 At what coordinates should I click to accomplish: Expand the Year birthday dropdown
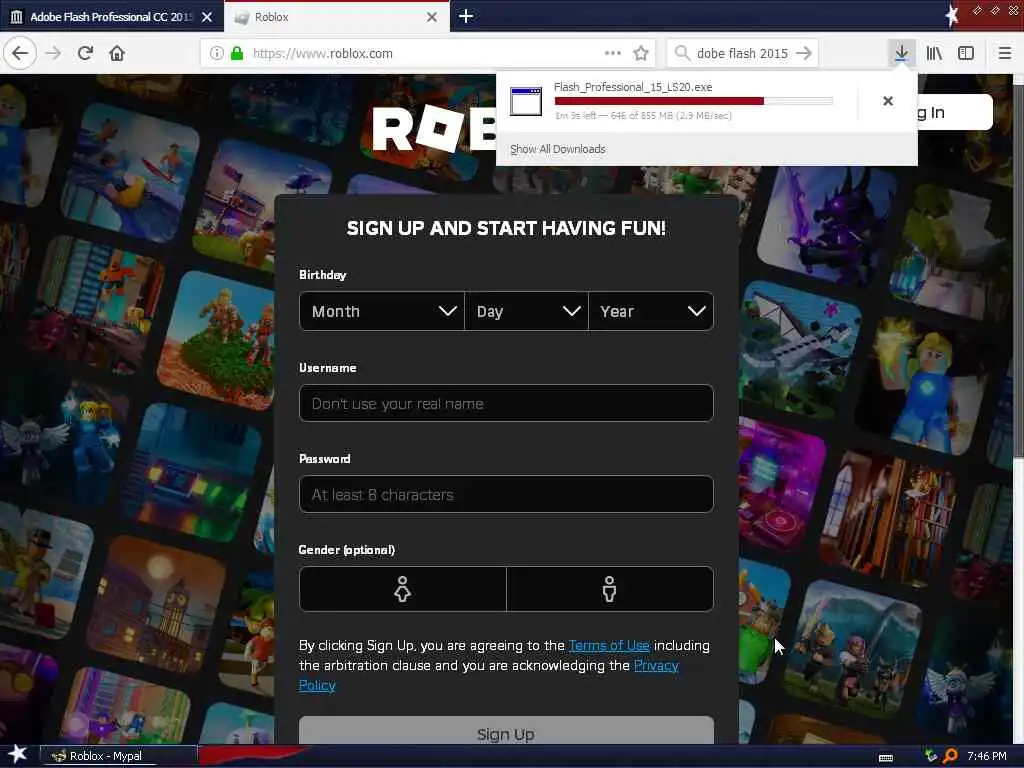(651, 312)
